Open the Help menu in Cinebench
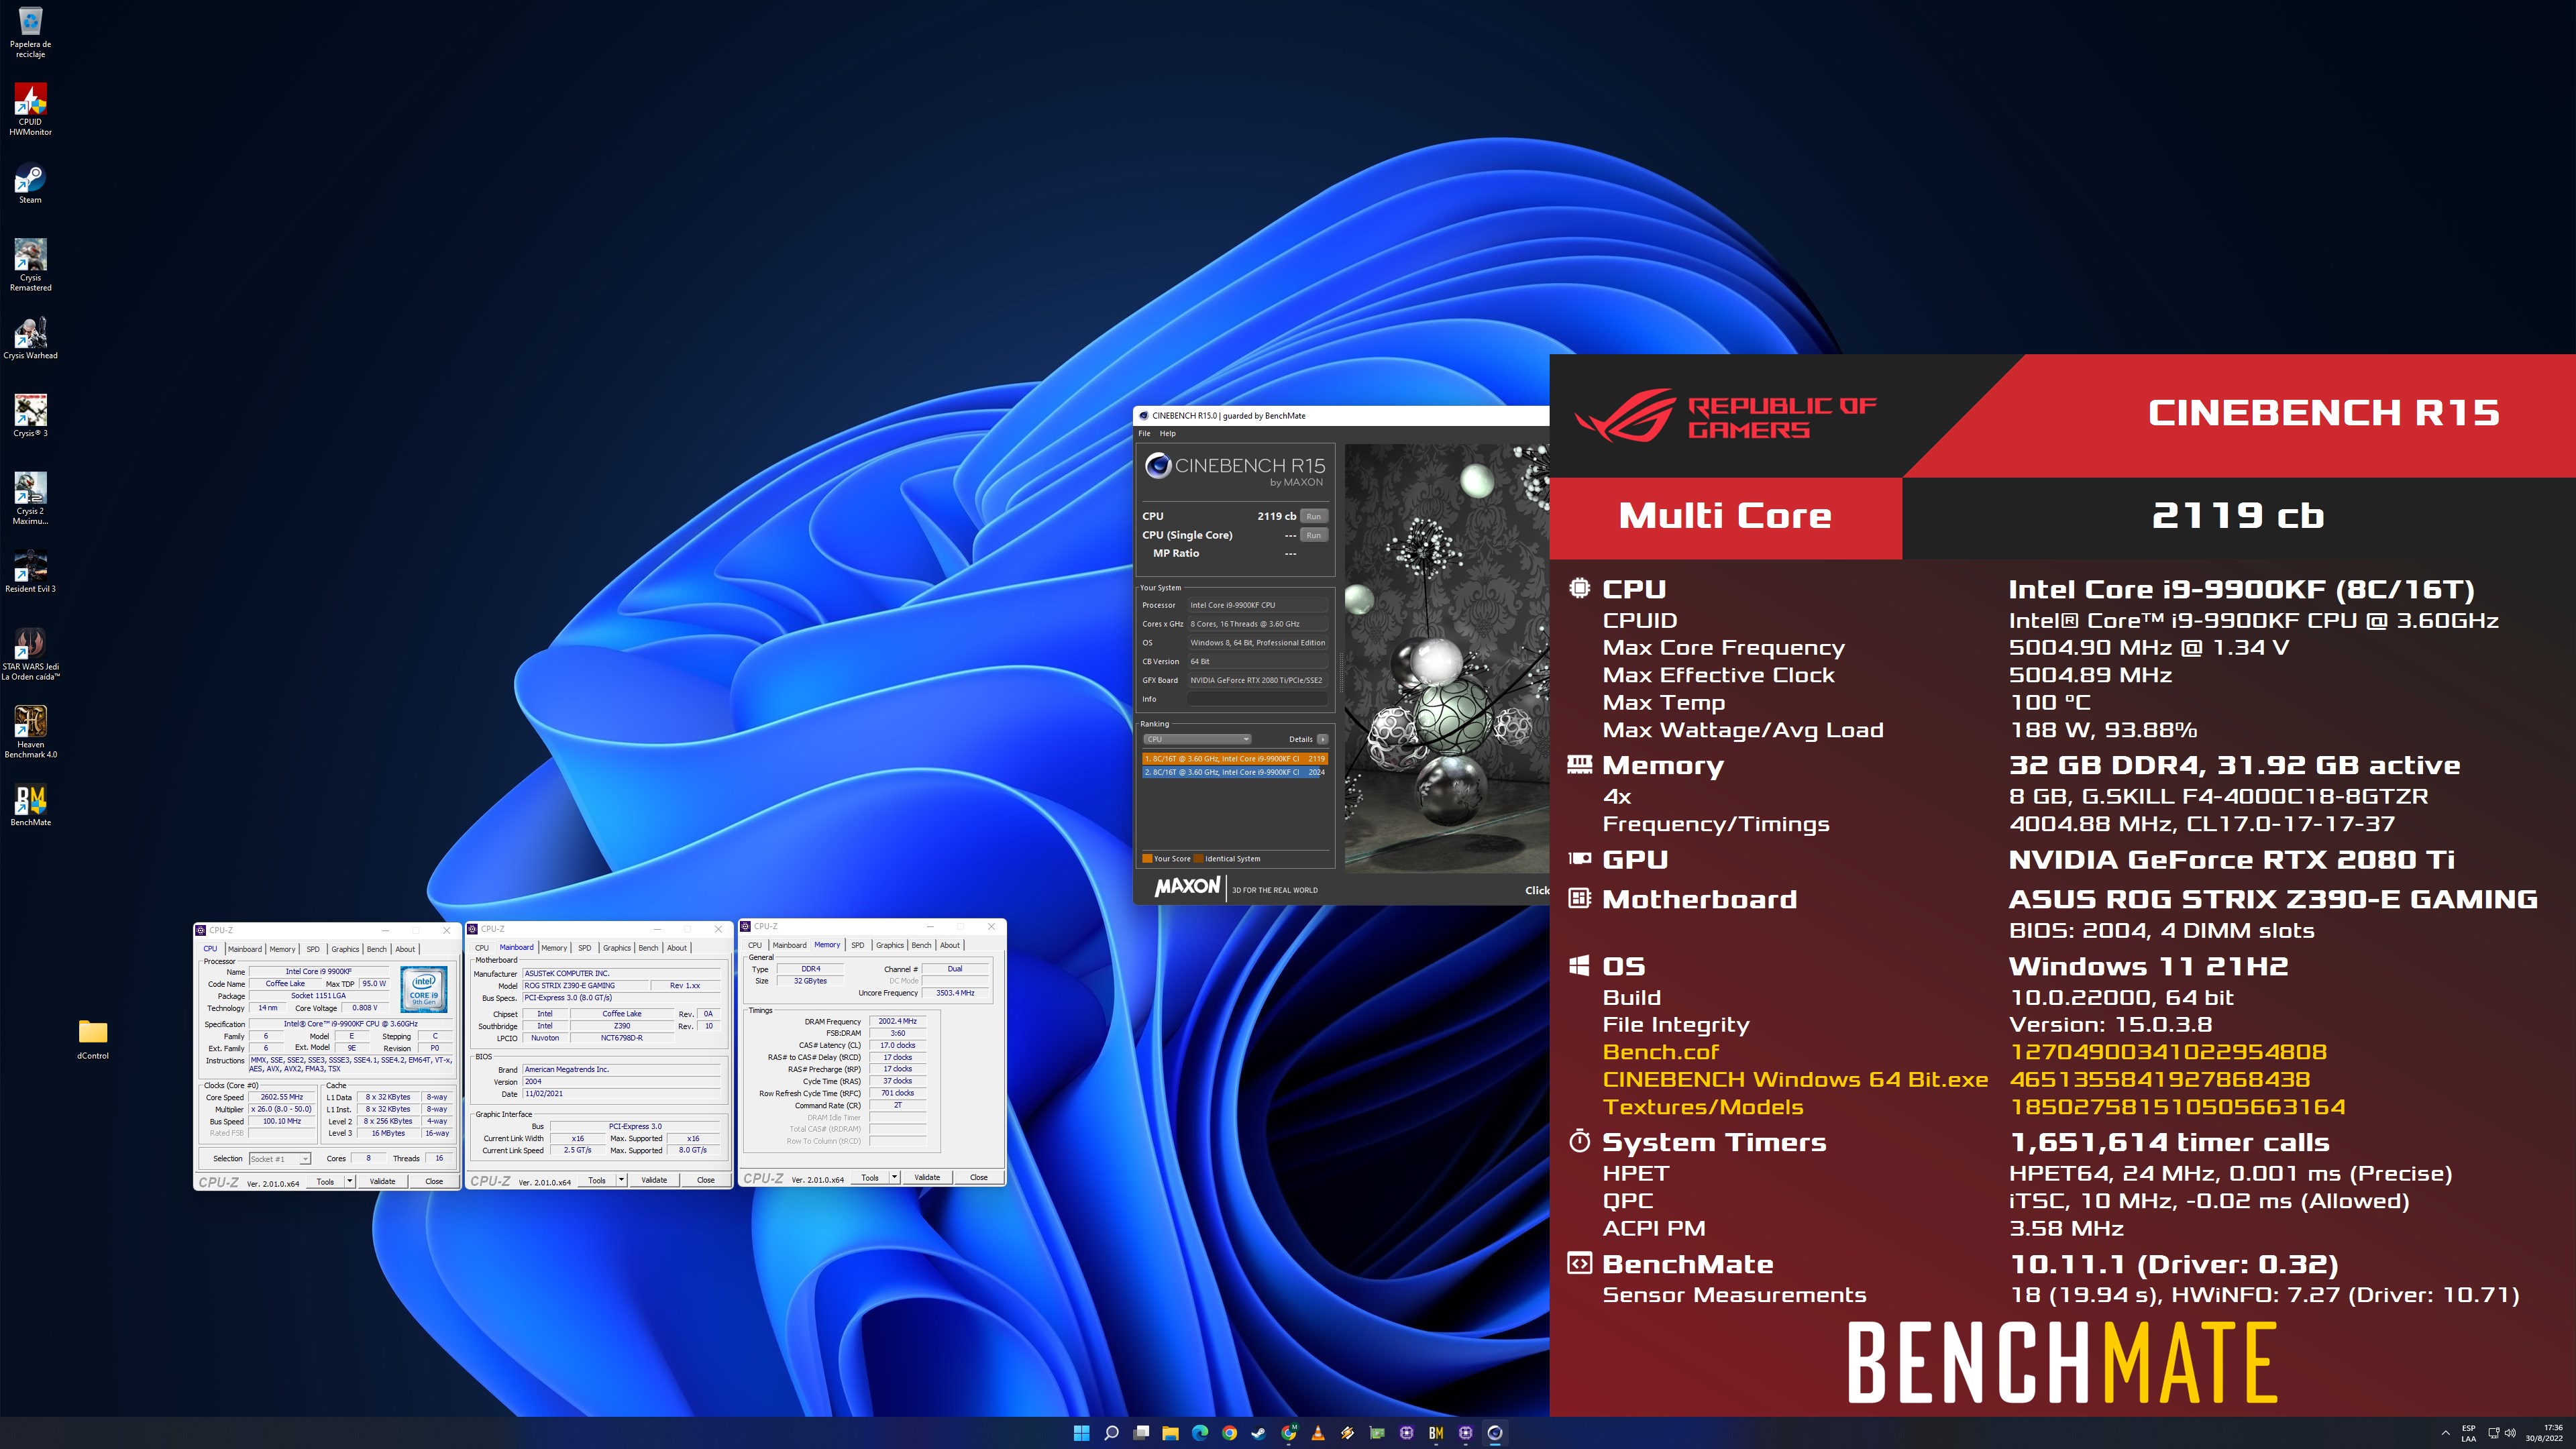The height and width of the screenshot is (1449, 2576). [x=1167, y=433]
